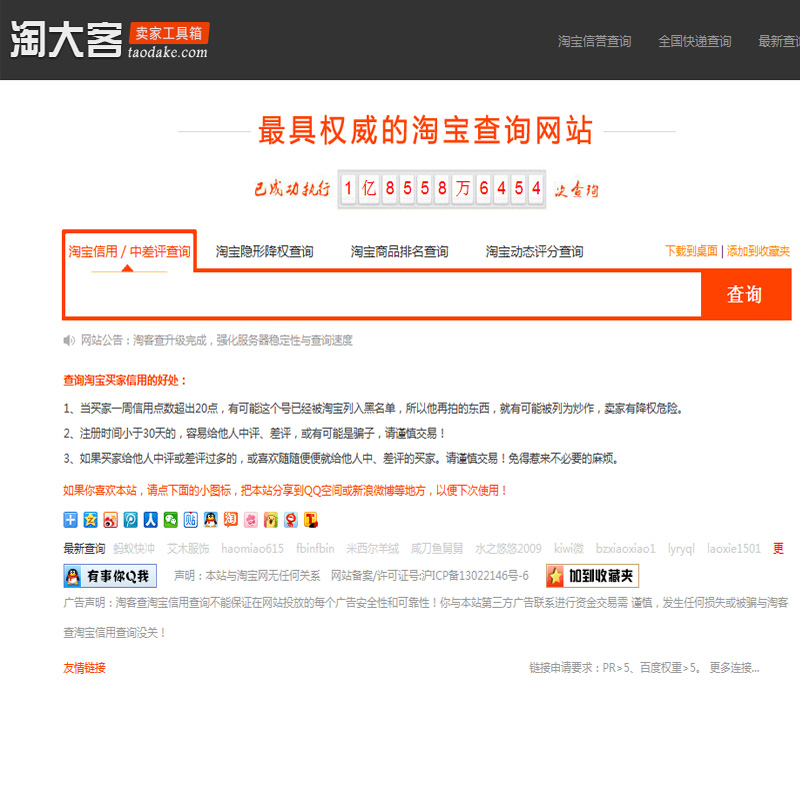Click the 网站公告 announcement text

tap(216, 340)
